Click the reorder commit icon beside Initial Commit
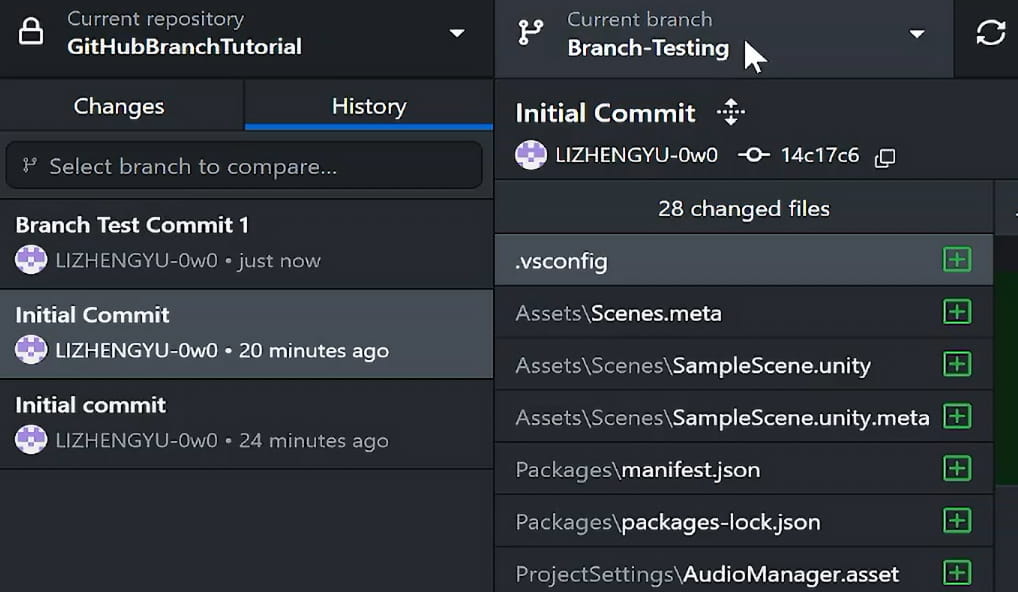1018x592 pixels. [x=730, y=112]
